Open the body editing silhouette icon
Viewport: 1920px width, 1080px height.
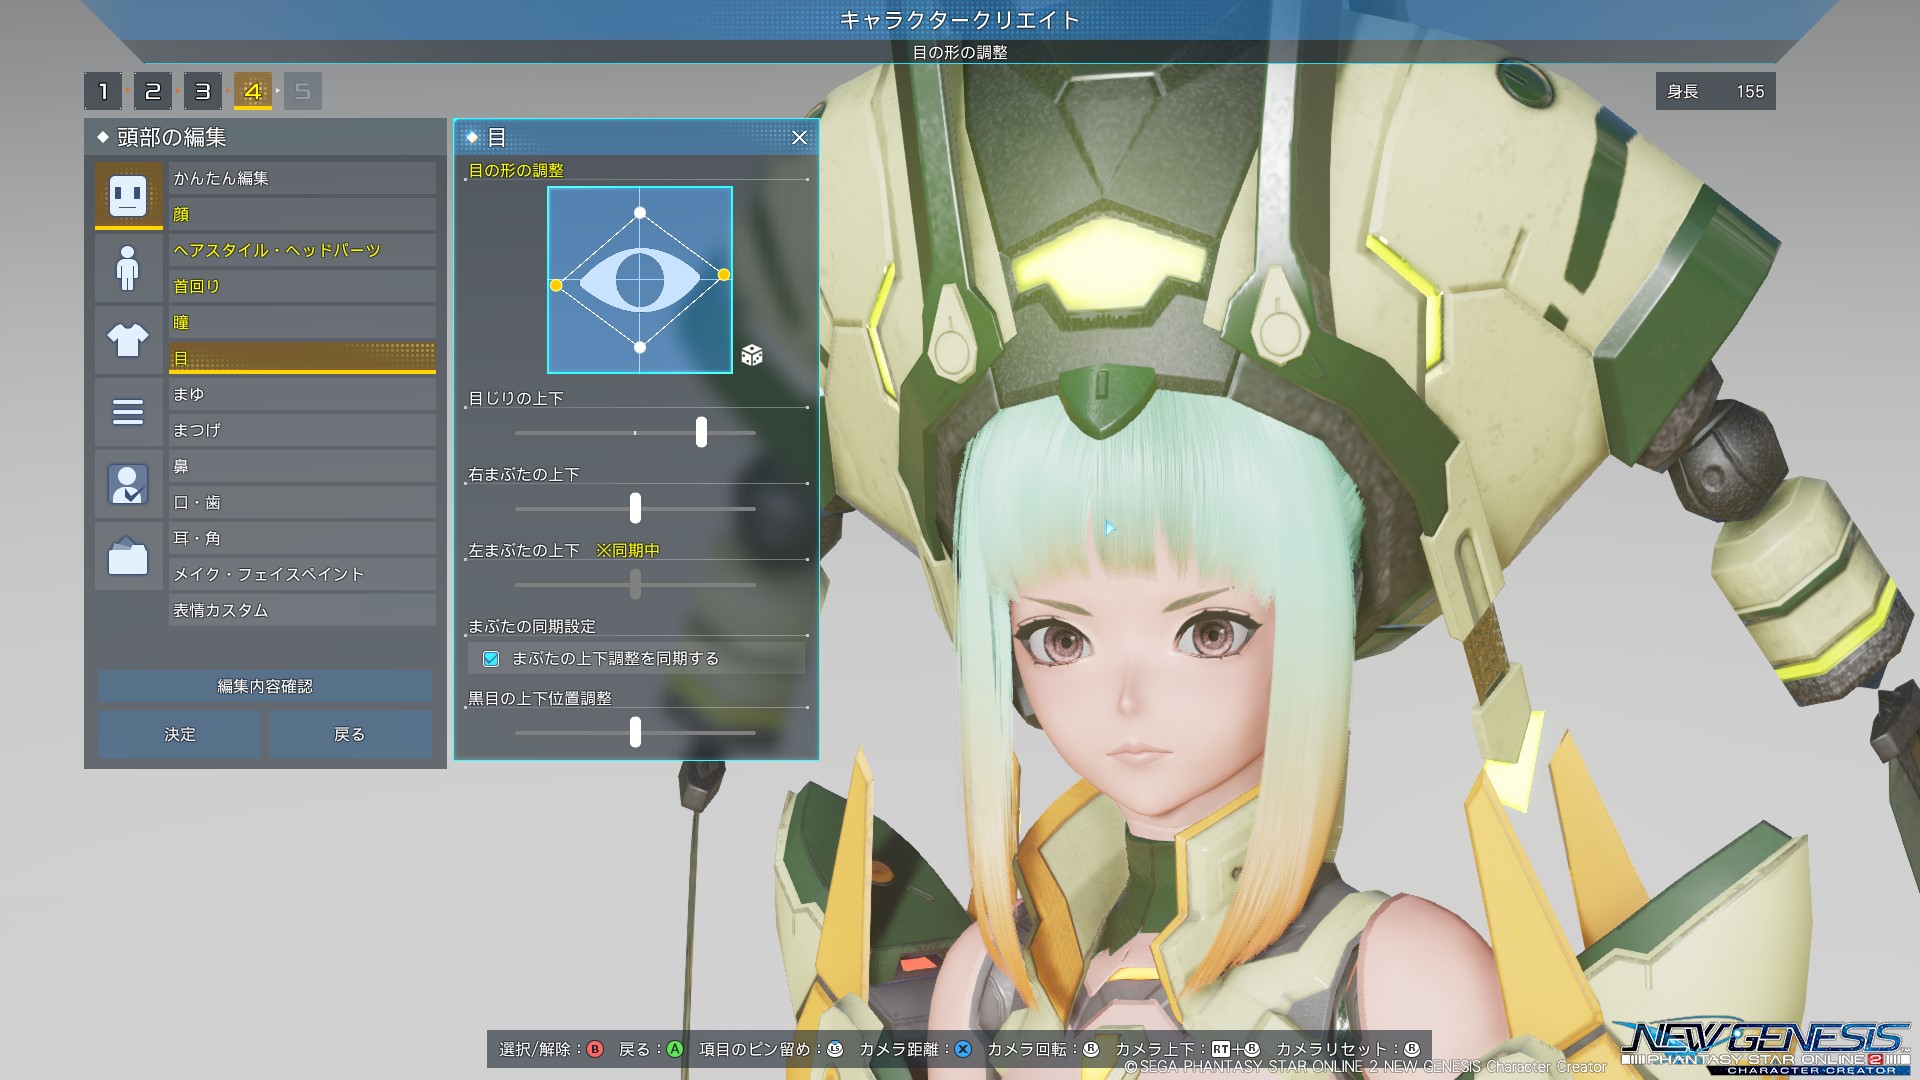click(128, 268)
